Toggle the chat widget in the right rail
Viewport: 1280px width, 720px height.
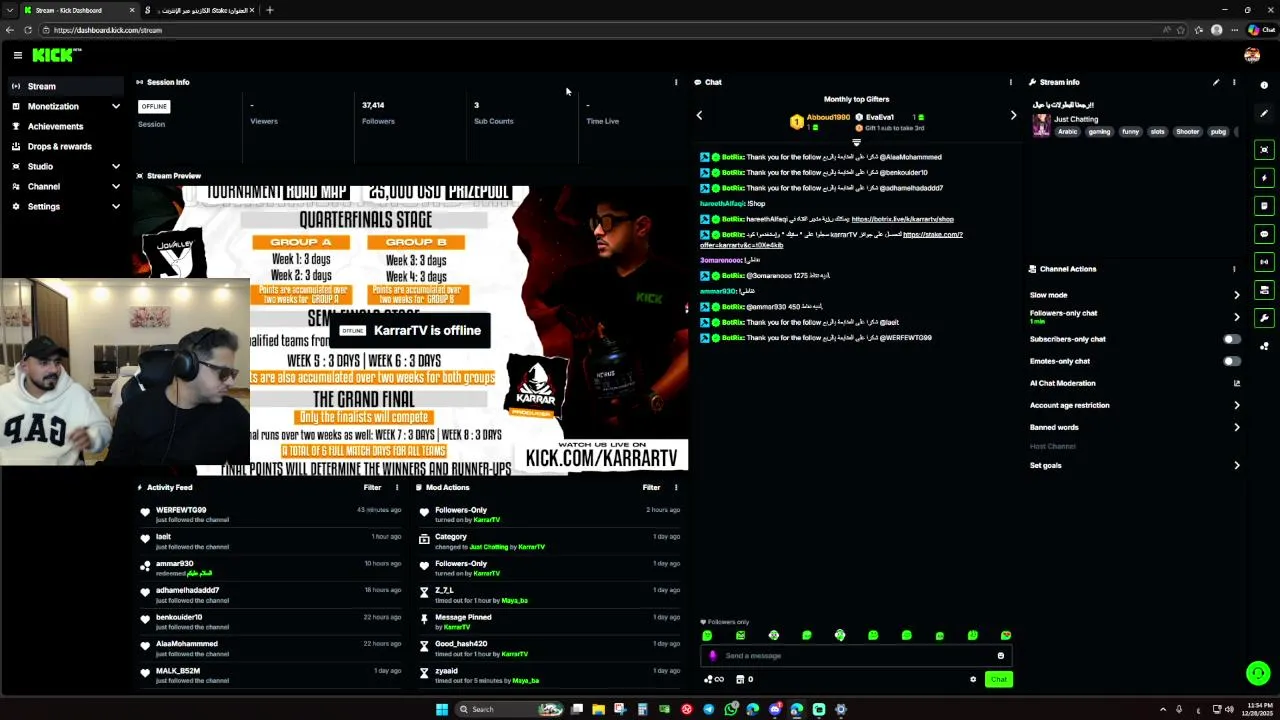1264,234
